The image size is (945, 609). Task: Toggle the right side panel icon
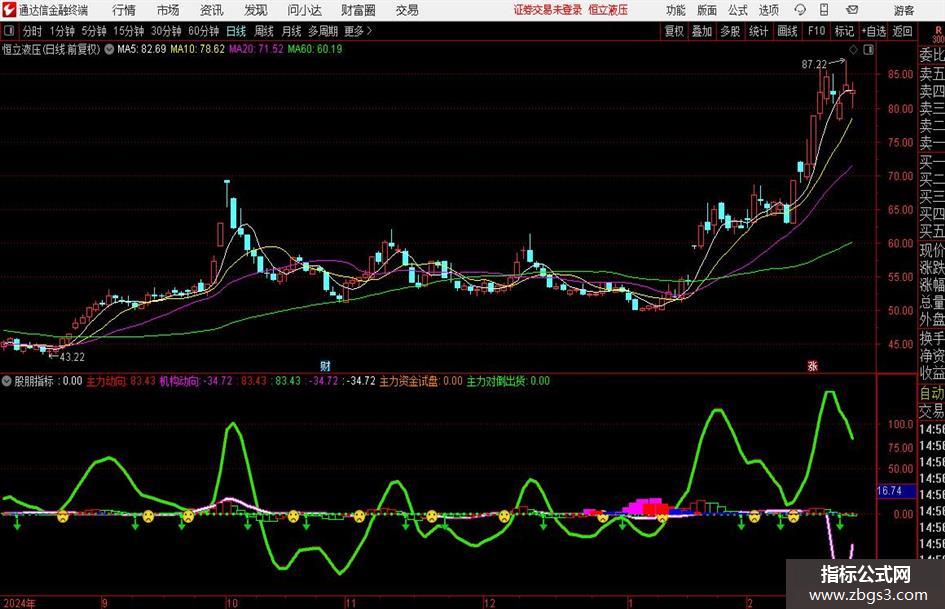point(868,50)
